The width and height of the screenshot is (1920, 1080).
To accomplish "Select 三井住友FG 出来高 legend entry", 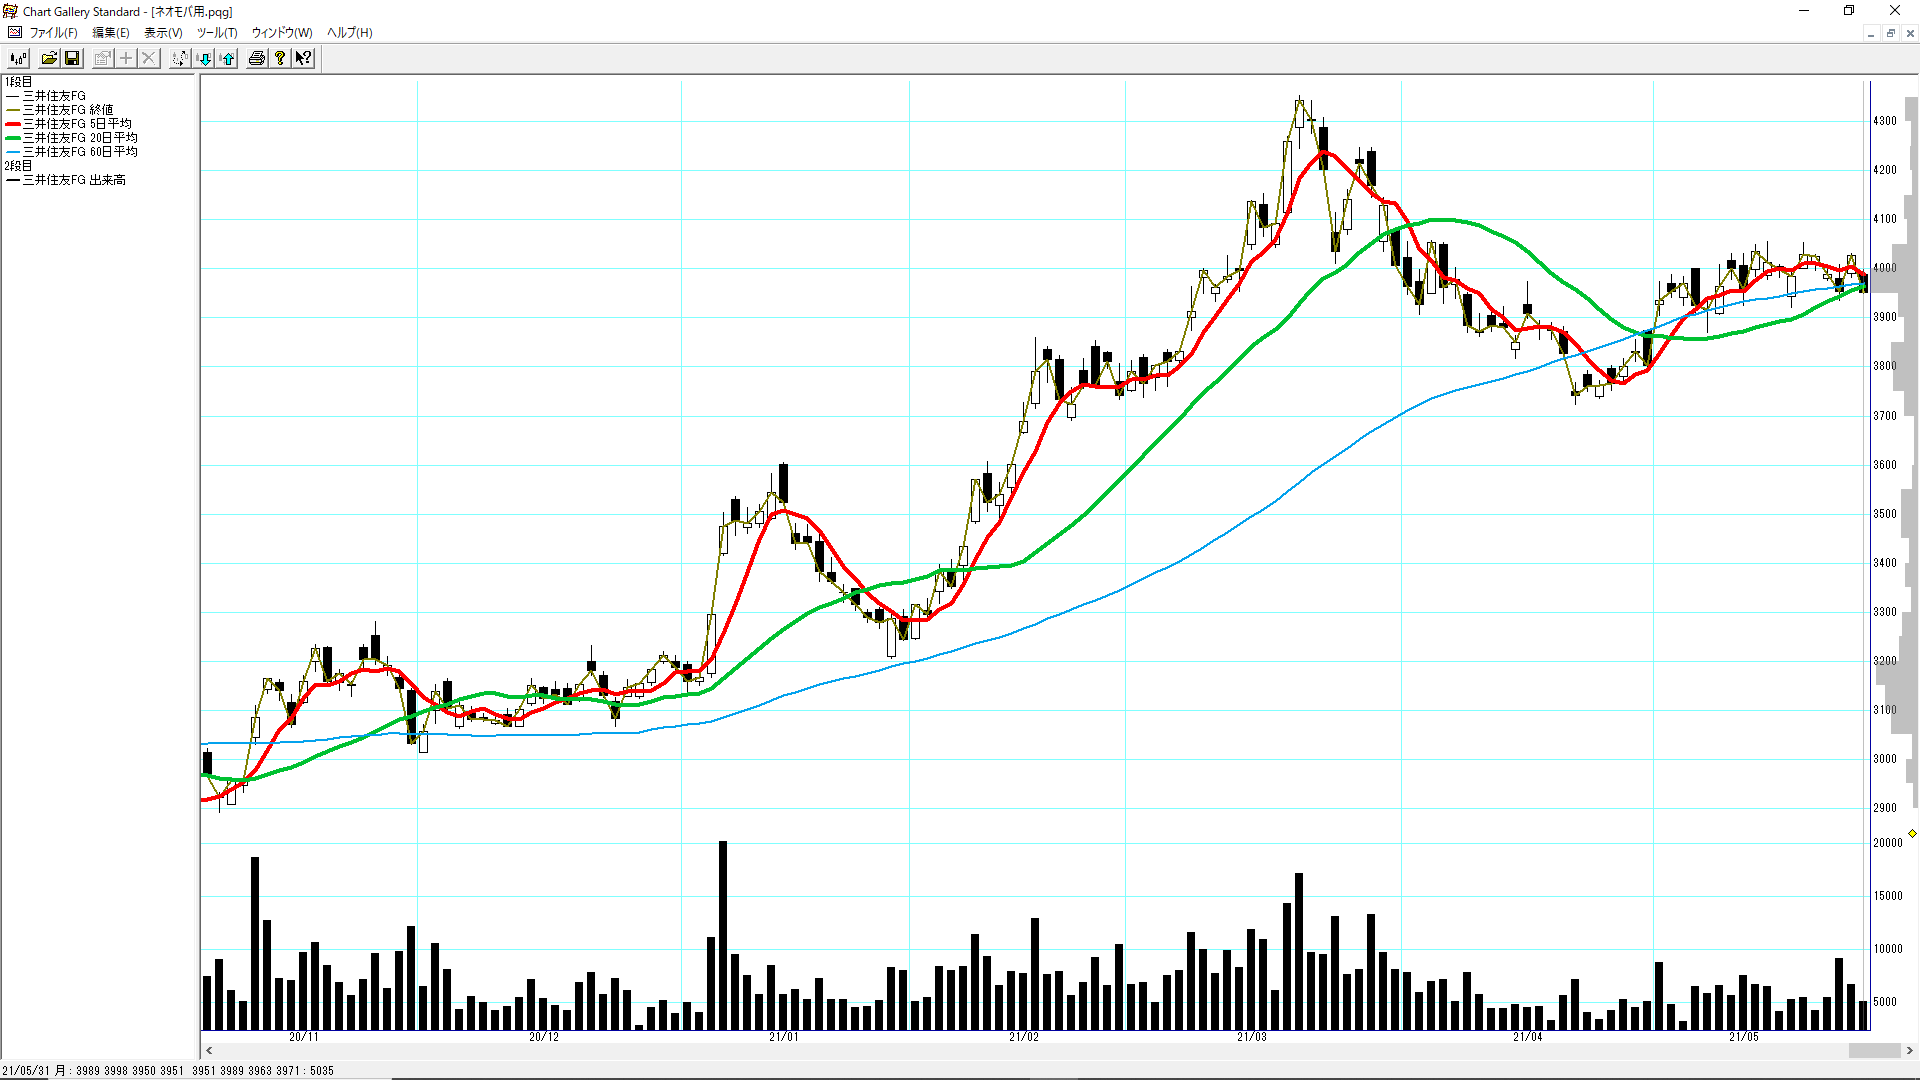I will 74,180.
